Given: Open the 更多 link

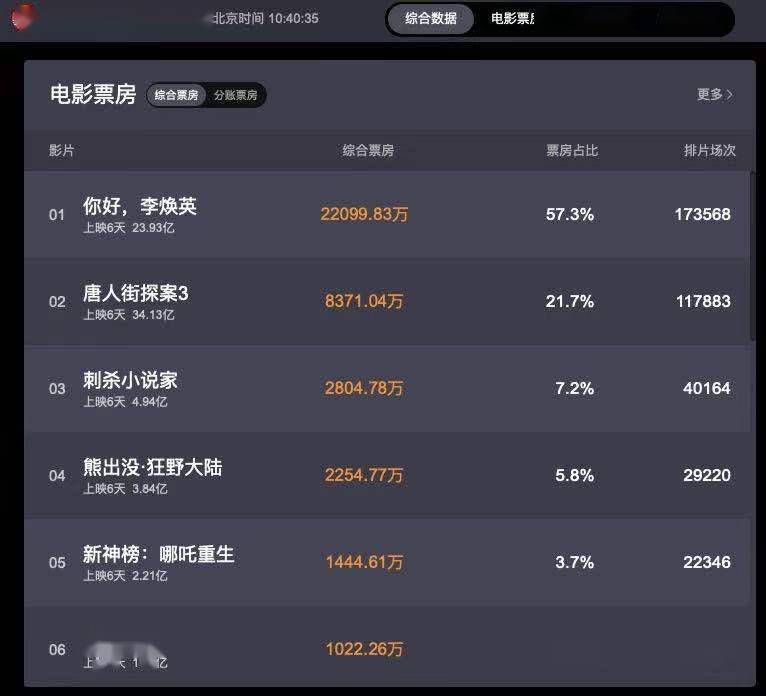Looking at the screenshot, I should [715, 94].
